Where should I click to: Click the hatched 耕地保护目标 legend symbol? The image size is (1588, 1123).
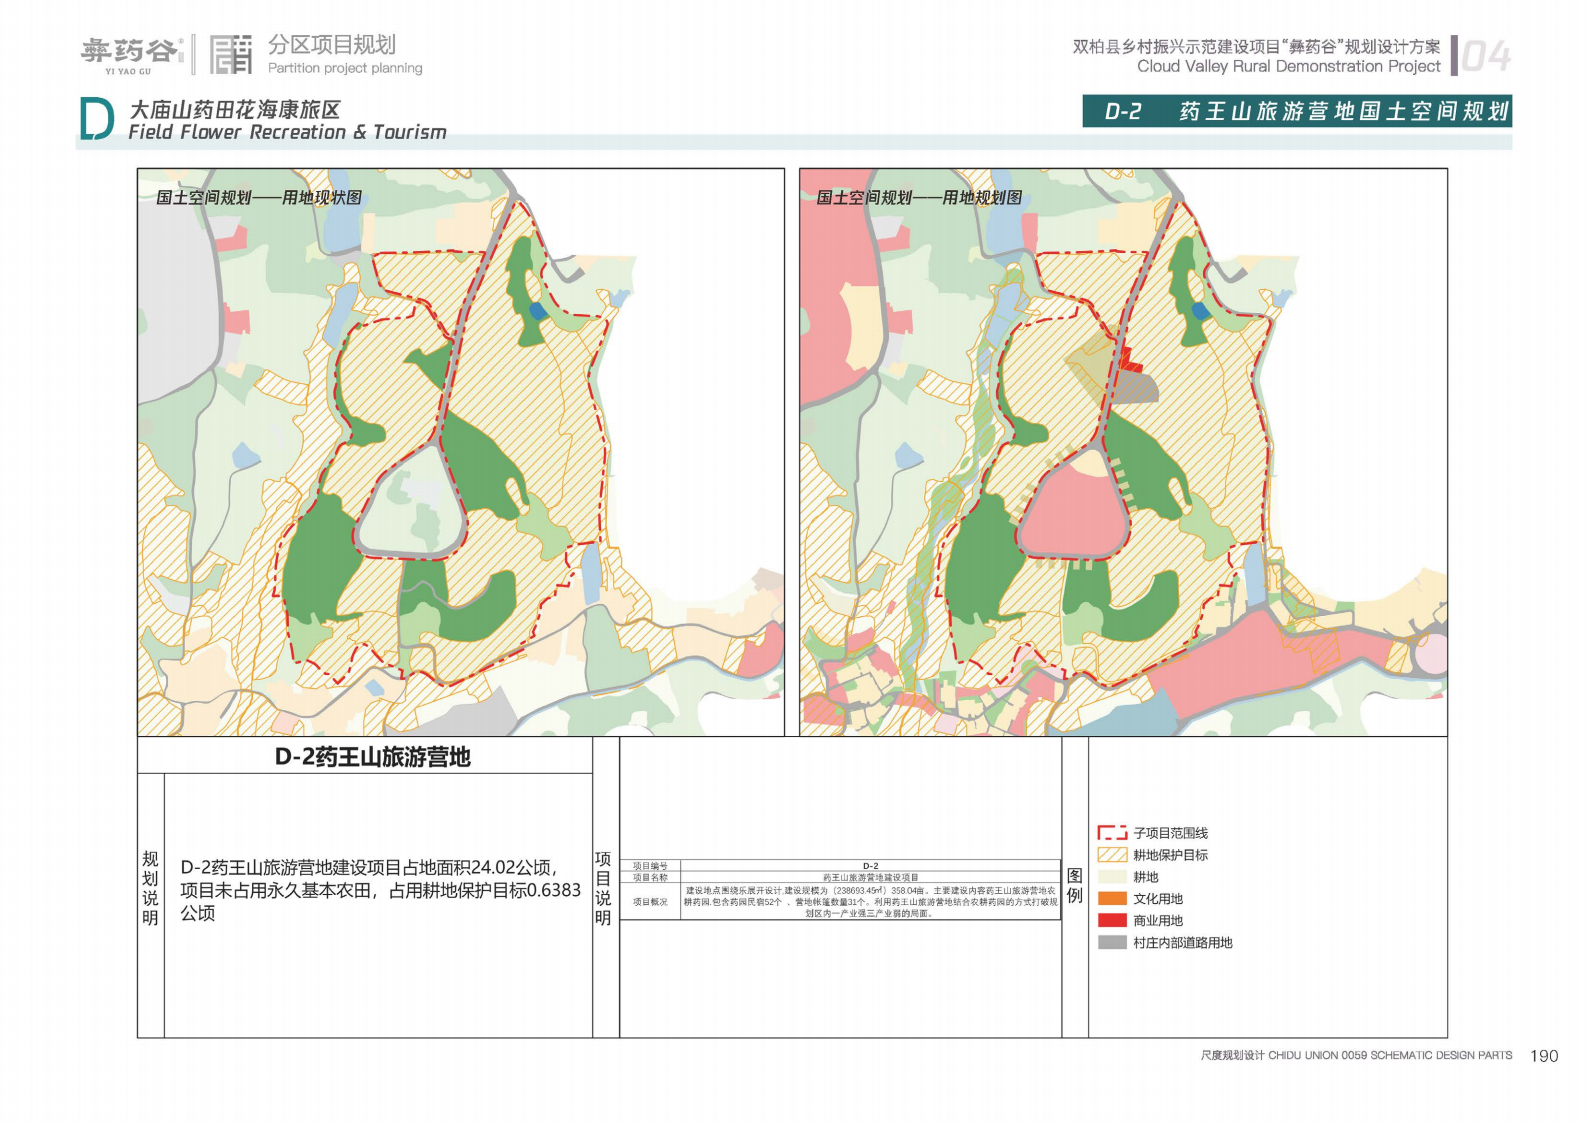coord(1112,855)
